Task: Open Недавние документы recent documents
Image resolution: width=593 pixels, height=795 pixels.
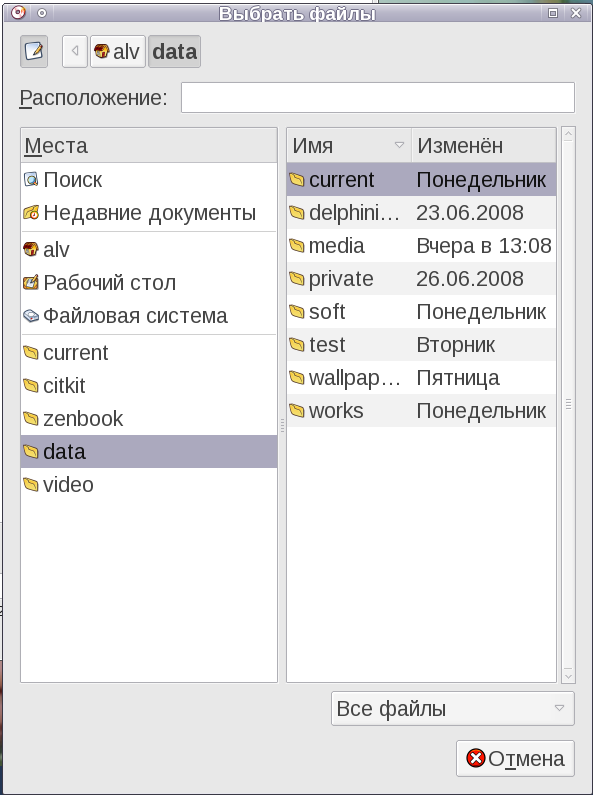Action: [x=149, y=213]
